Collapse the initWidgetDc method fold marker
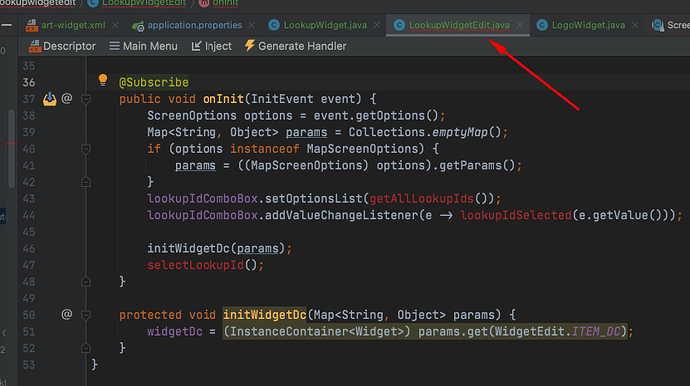Image resolution: width=690 pixels, height=386 pixels. pyautogui.click(x=86, y=315)
